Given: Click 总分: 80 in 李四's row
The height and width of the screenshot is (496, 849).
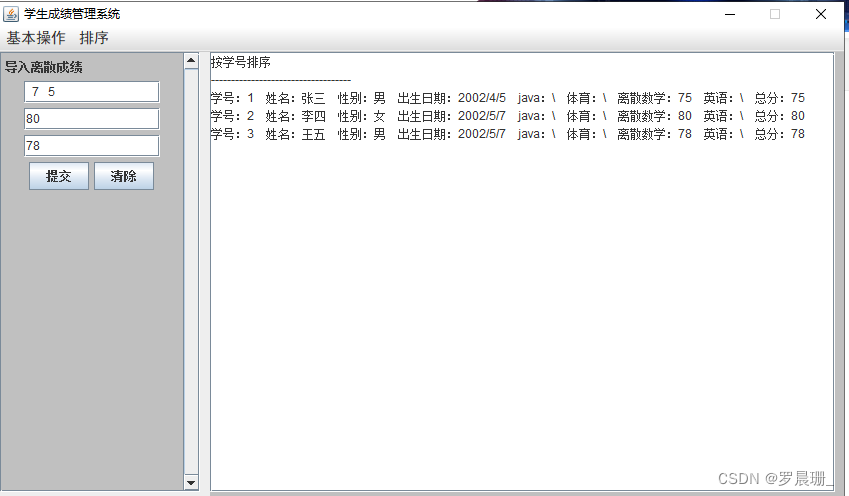Looking at the screenshot, I should [x=780, y=116].
